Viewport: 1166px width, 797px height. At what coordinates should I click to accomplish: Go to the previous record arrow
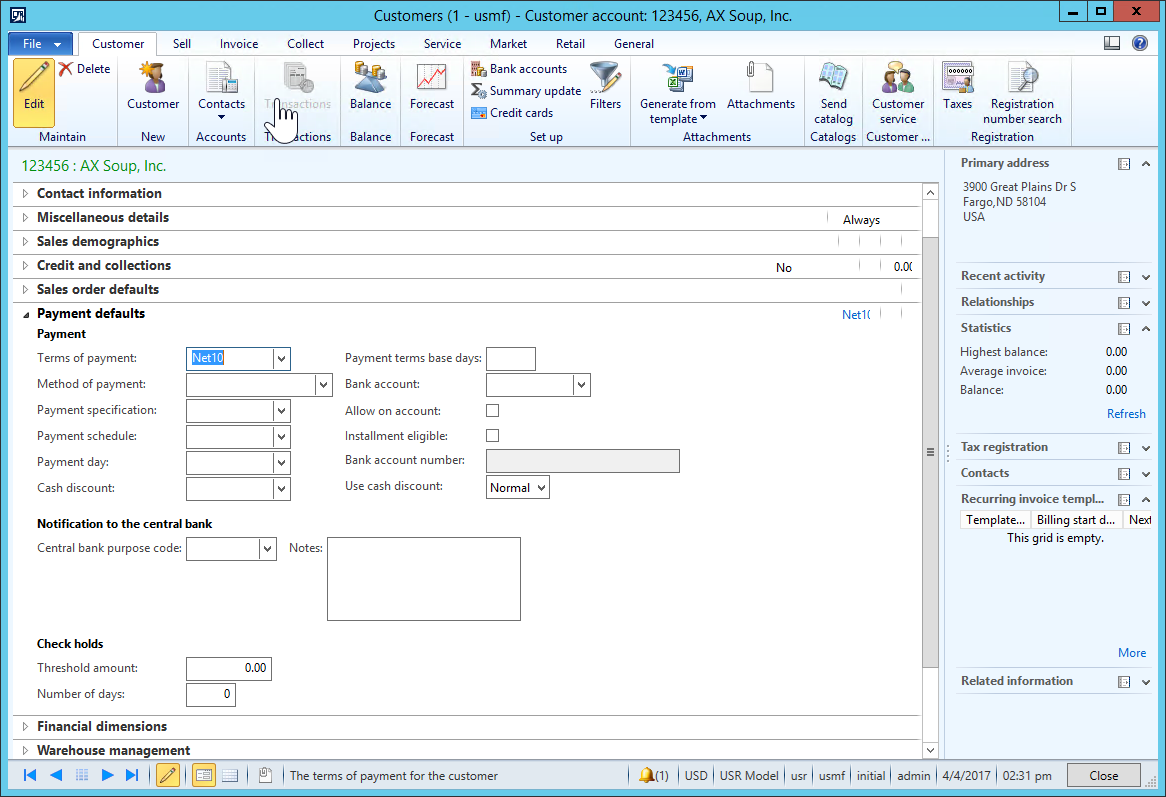pos(56,775)
